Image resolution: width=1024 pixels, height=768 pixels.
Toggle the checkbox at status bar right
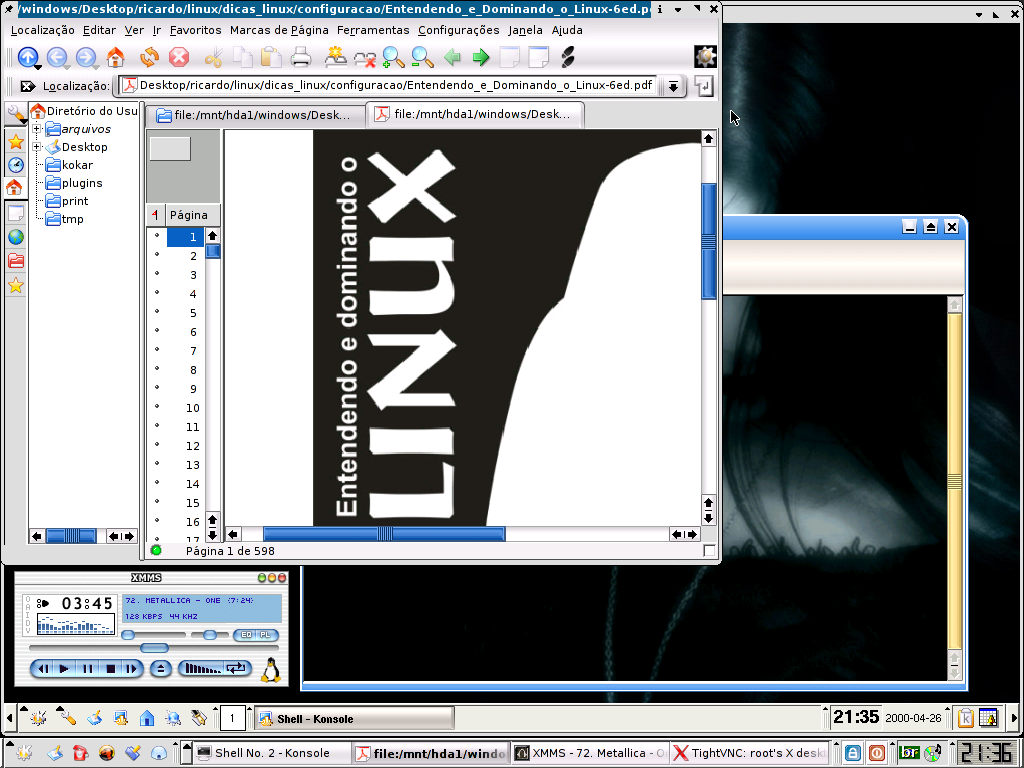click(x=709, y=551)
